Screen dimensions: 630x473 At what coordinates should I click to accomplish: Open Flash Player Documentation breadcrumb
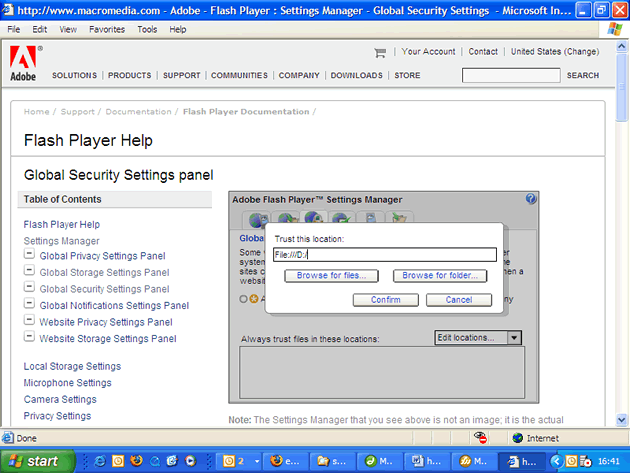[246, 112]
